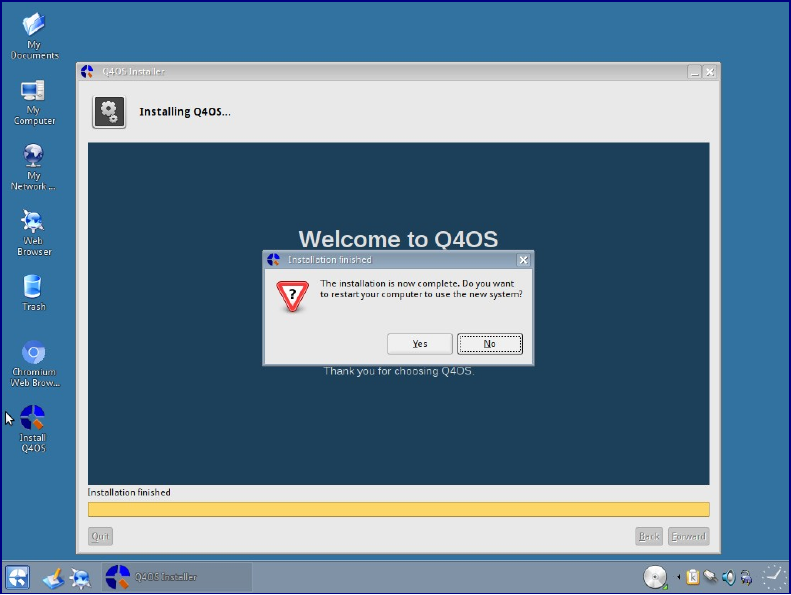Click No in the Installation finished dialog

(x=489, y=344)
